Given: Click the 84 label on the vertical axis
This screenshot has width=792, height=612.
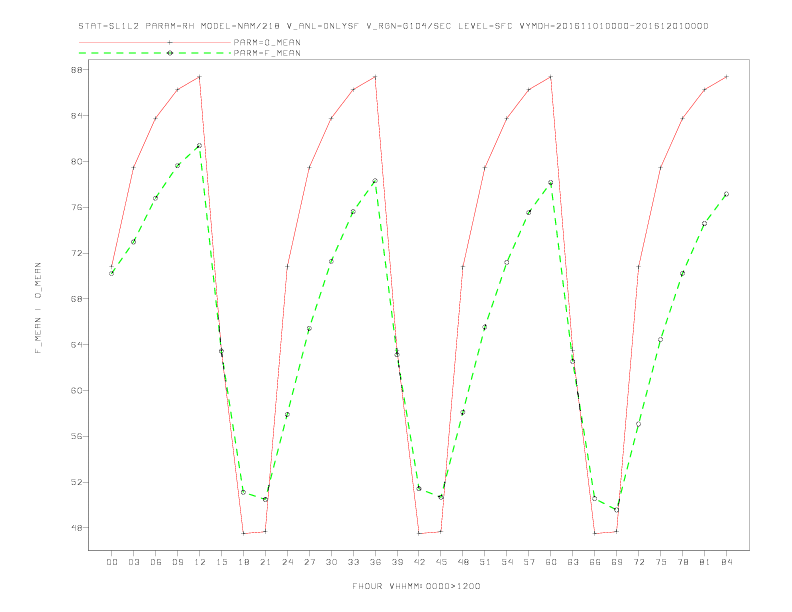Looking at the screenshot, I should pos(76,116).
